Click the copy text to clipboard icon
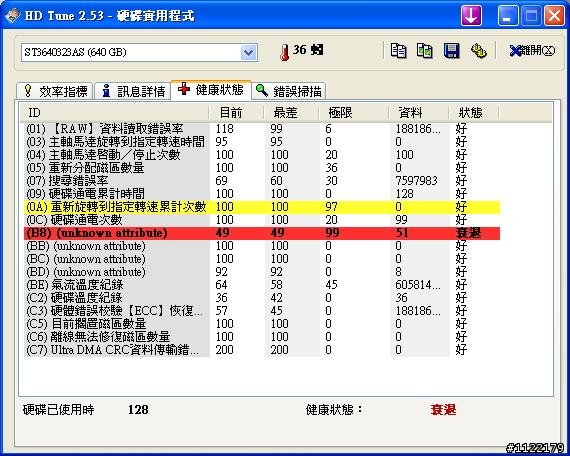 (x=399, y=51)
